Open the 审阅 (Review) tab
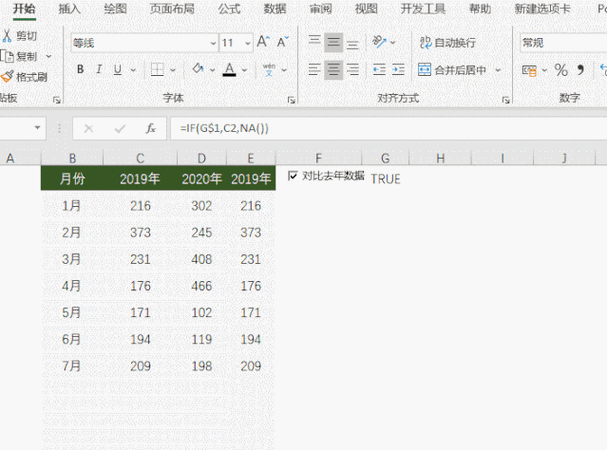607x450 pixels. pos(321,9)
